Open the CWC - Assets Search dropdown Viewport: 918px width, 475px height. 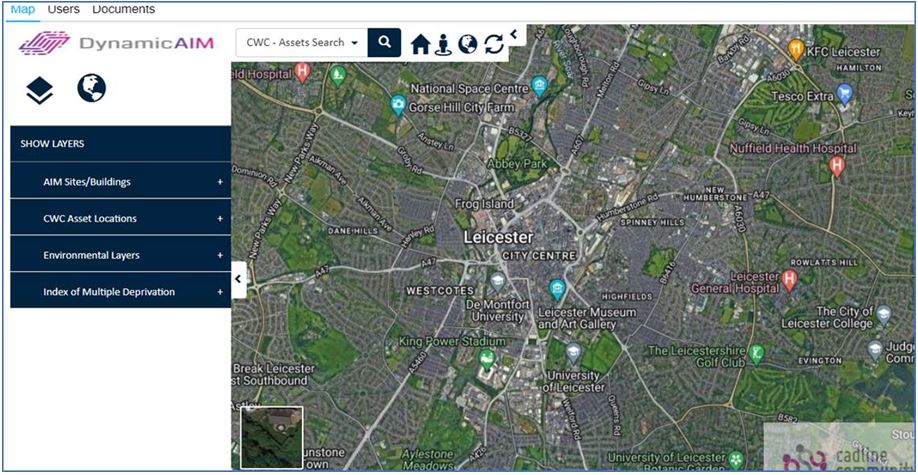pyautogui.click(x=302, y=42)
